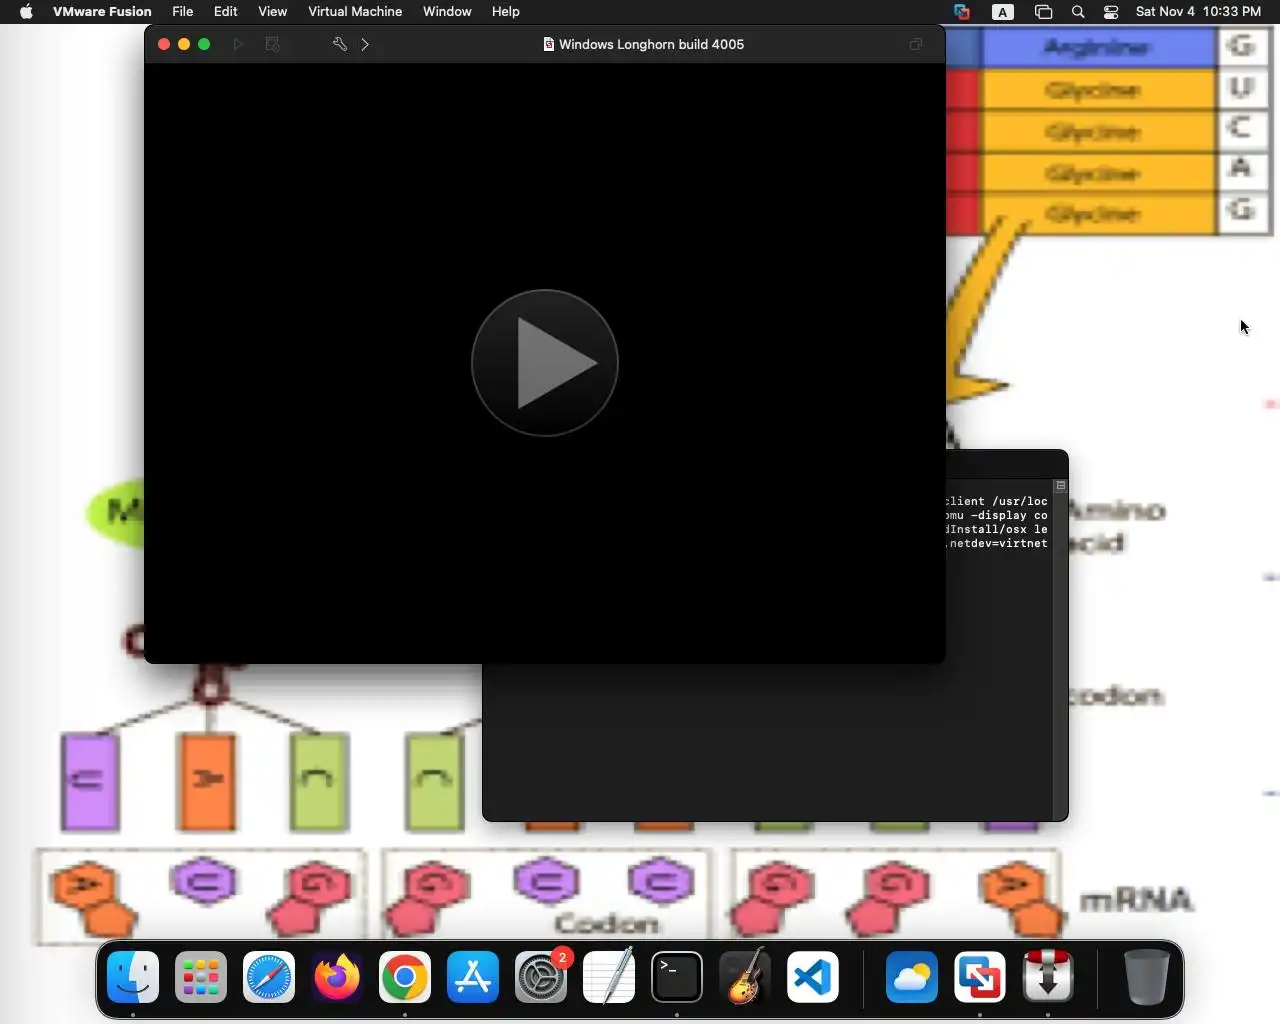Open the snapshot icon in VMware toolbar
Image resolution: width=1280 pixels, height=1024 pixels.
[272, 44]
